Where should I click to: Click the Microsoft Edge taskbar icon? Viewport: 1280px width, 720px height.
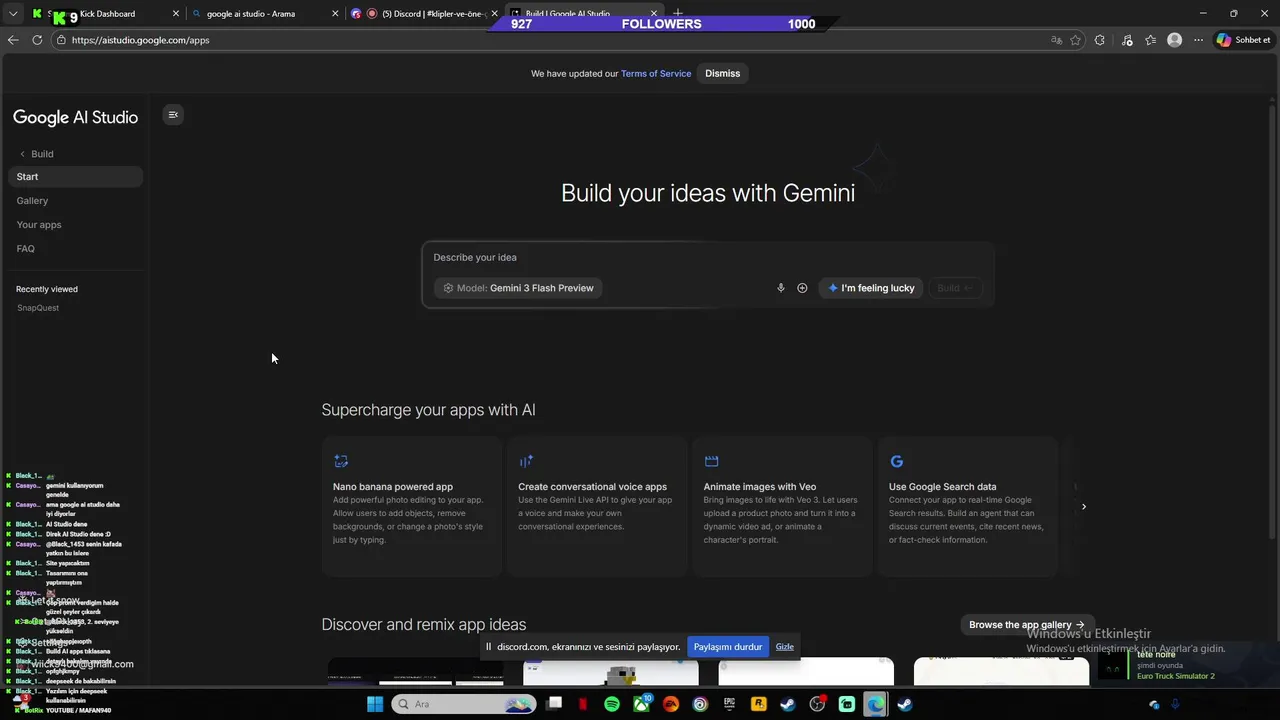876,704
